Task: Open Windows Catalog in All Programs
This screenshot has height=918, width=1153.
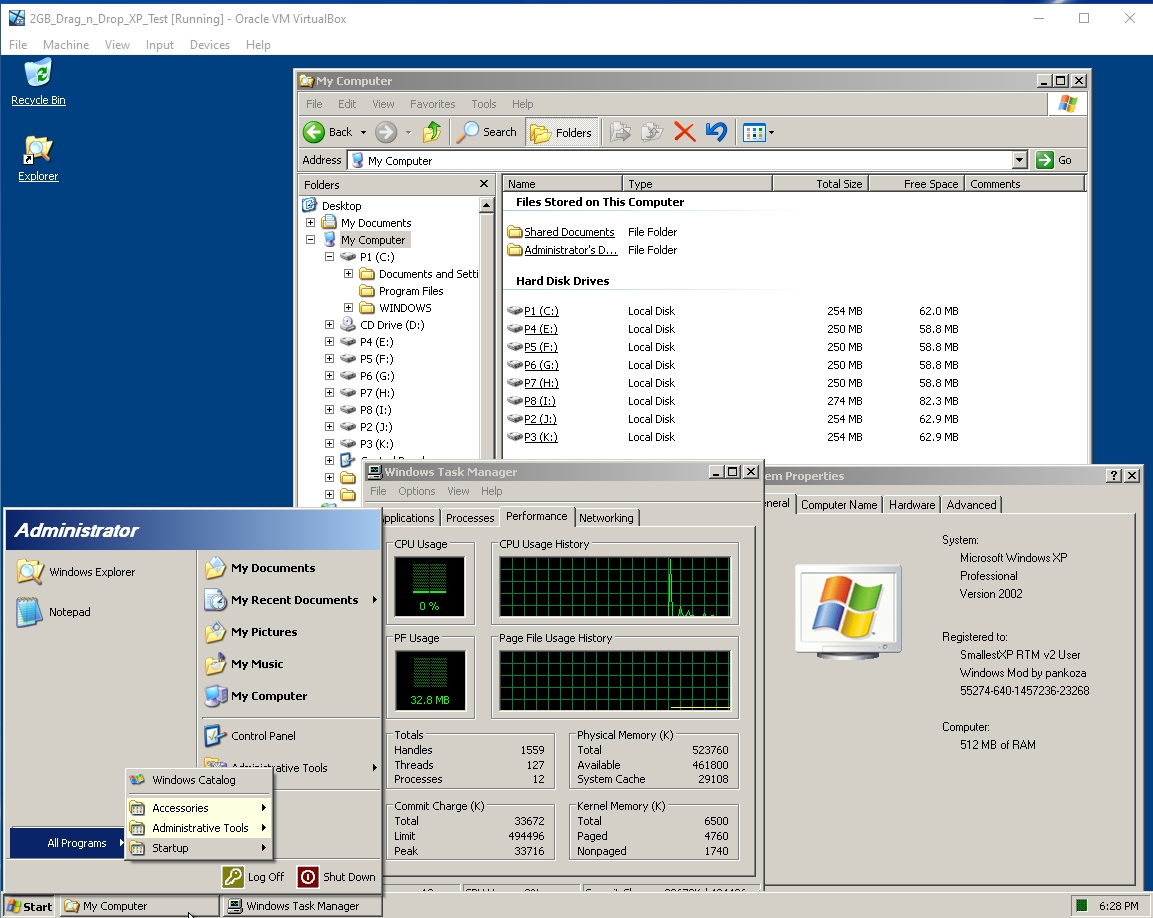Action: [199, 780]
